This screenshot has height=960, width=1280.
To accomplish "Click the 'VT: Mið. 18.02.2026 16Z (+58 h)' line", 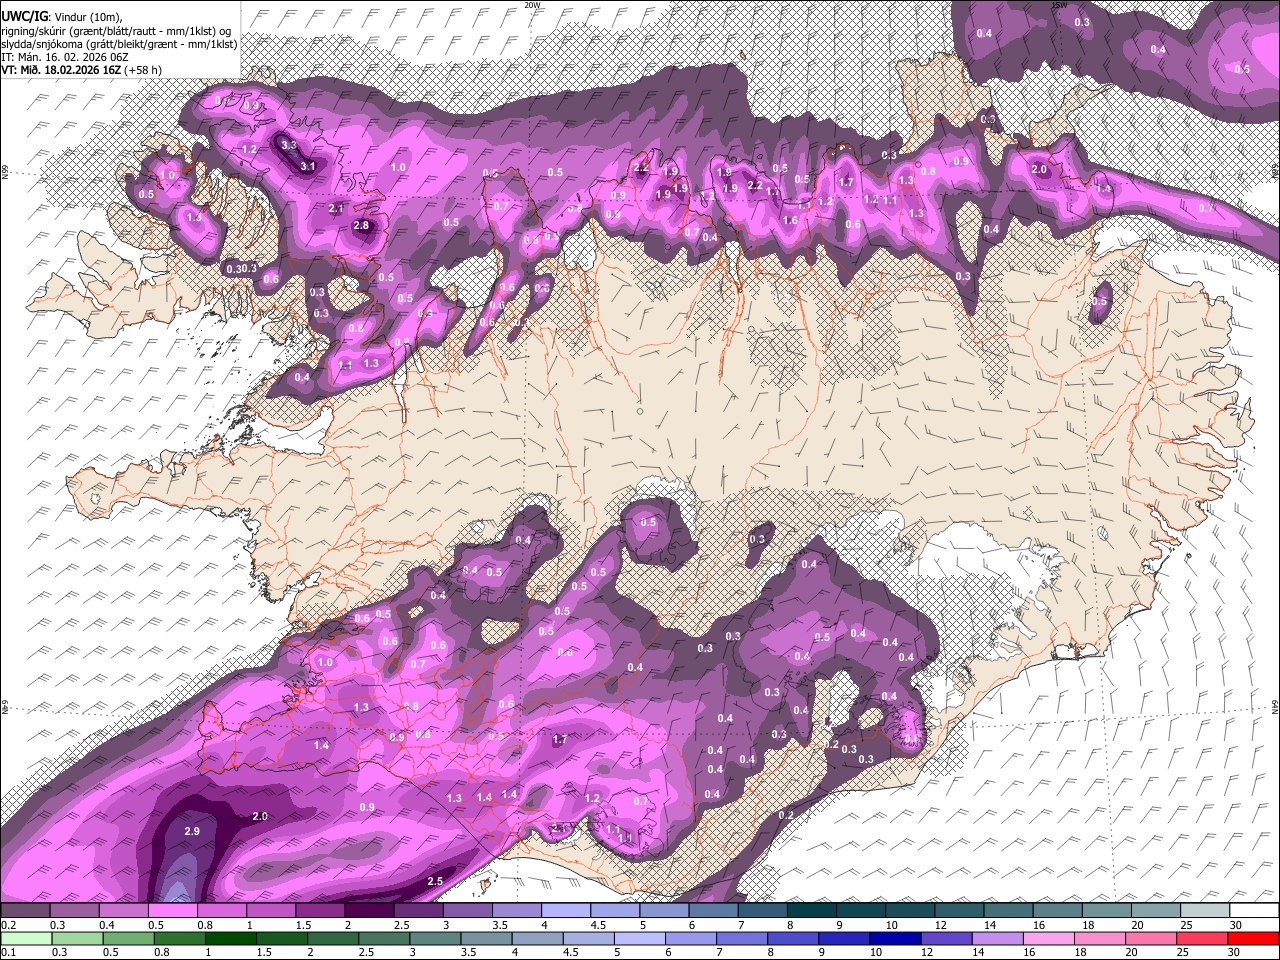I will 82,71.
